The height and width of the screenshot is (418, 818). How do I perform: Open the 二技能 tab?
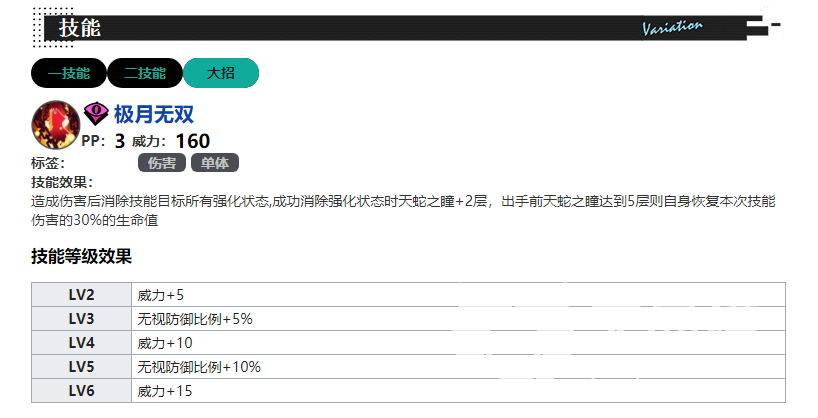point(144,73)
